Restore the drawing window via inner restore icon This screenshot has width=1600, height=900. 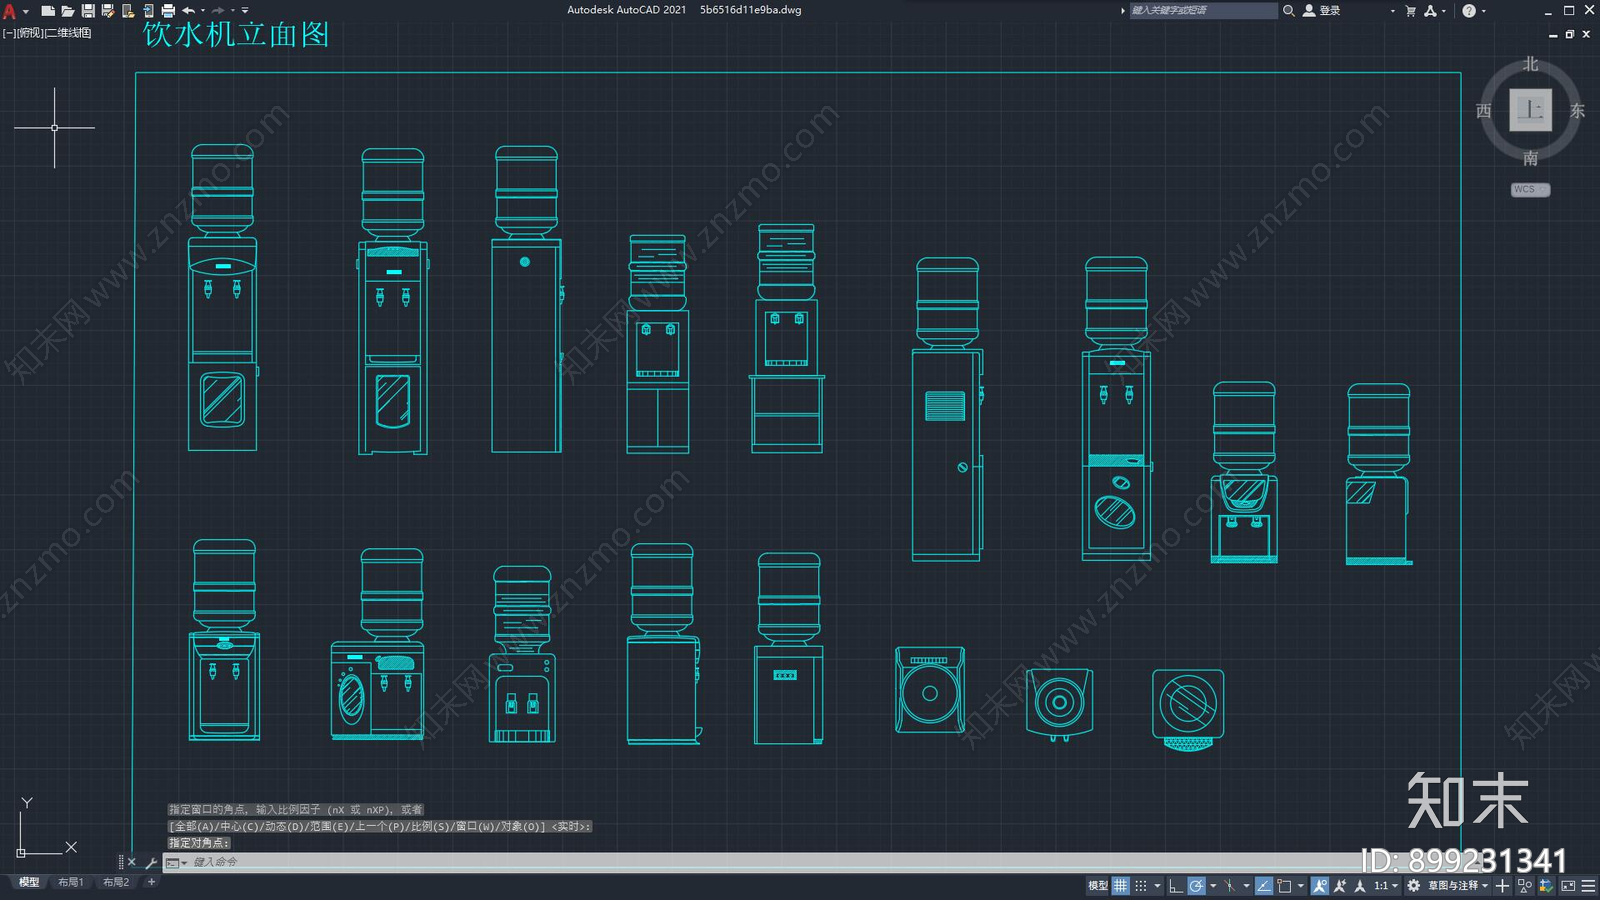point(1569,34)
